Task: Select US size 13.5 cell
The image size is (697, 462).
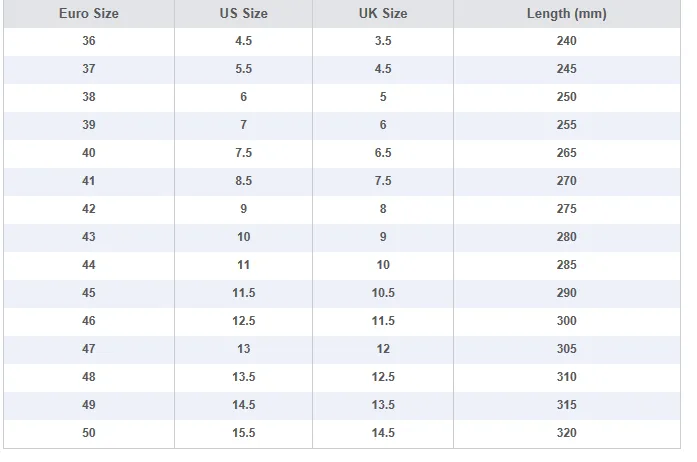Action: pos(244,377)
